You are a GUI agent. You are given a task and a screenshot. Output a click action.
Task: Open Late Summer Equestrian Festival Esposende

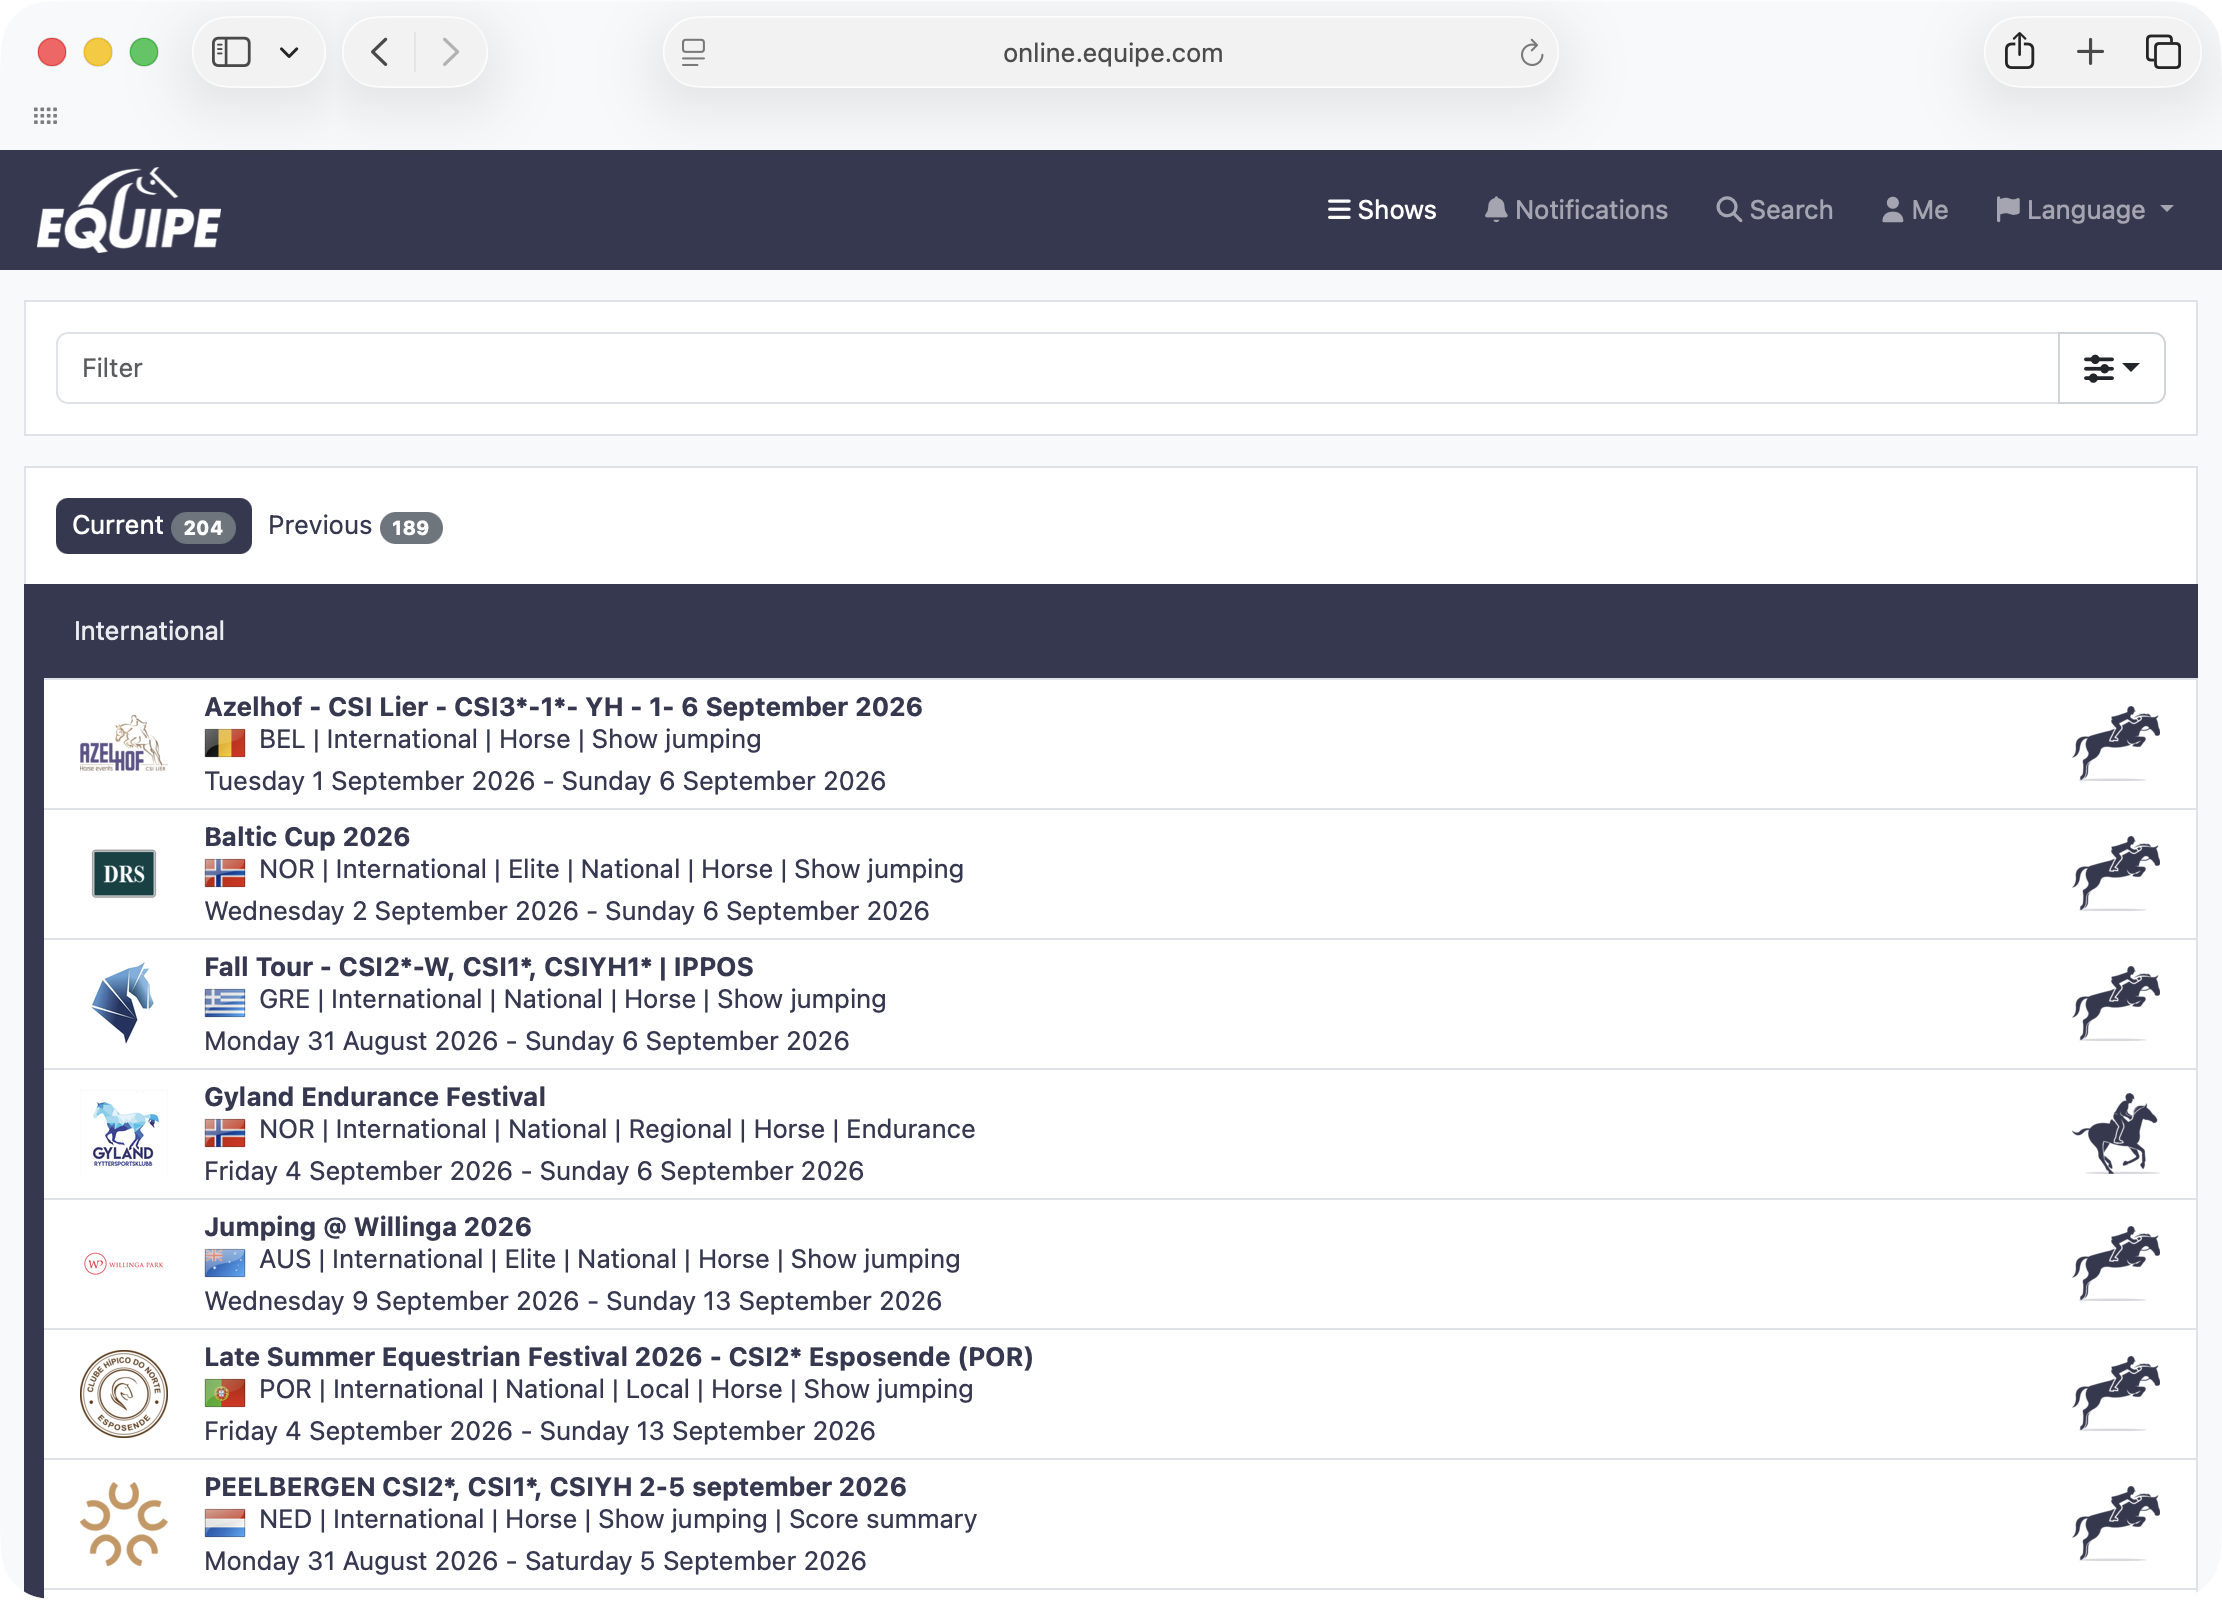click(619, 1357)
